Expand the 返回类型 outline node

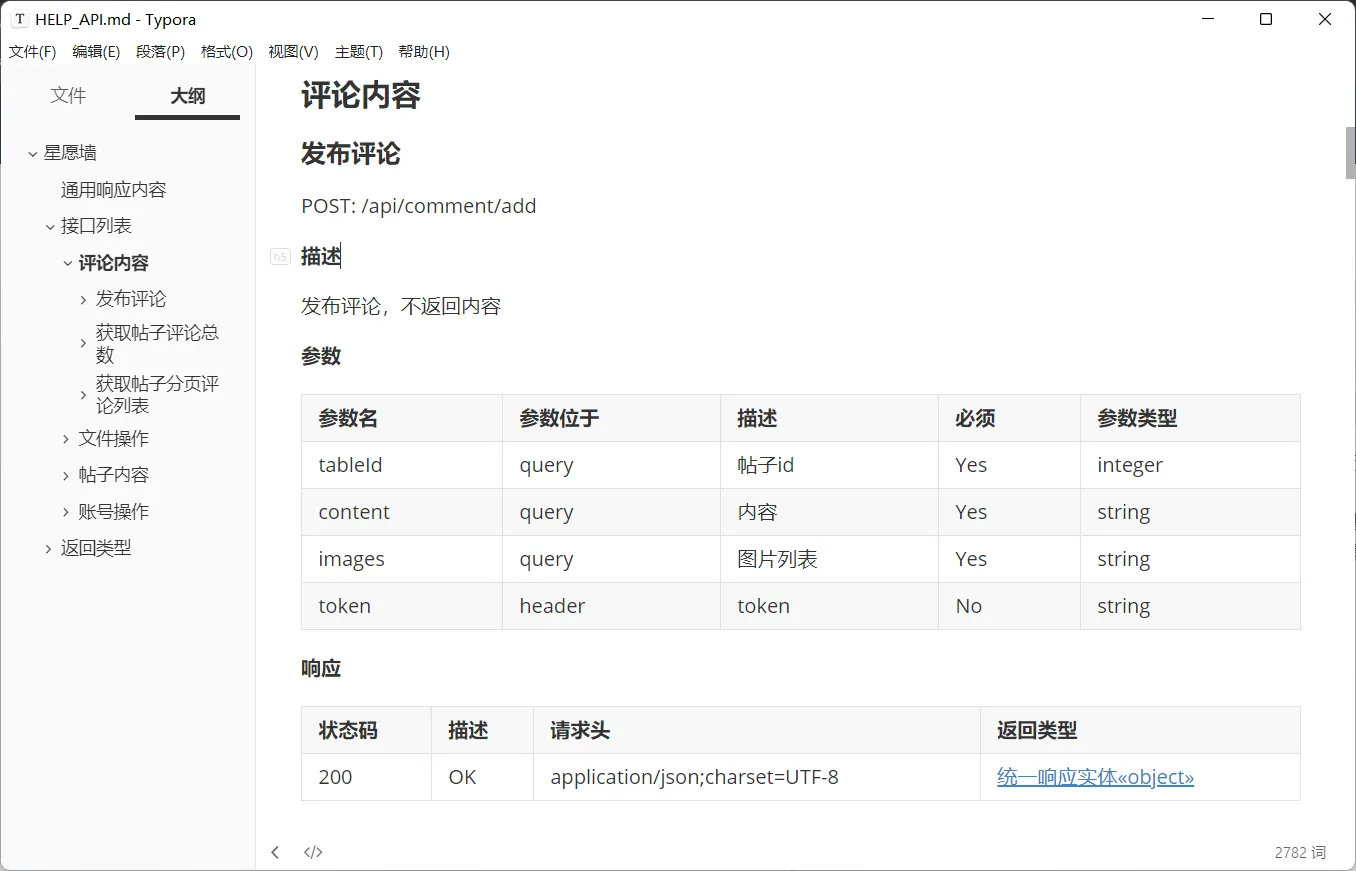point(47,547)
